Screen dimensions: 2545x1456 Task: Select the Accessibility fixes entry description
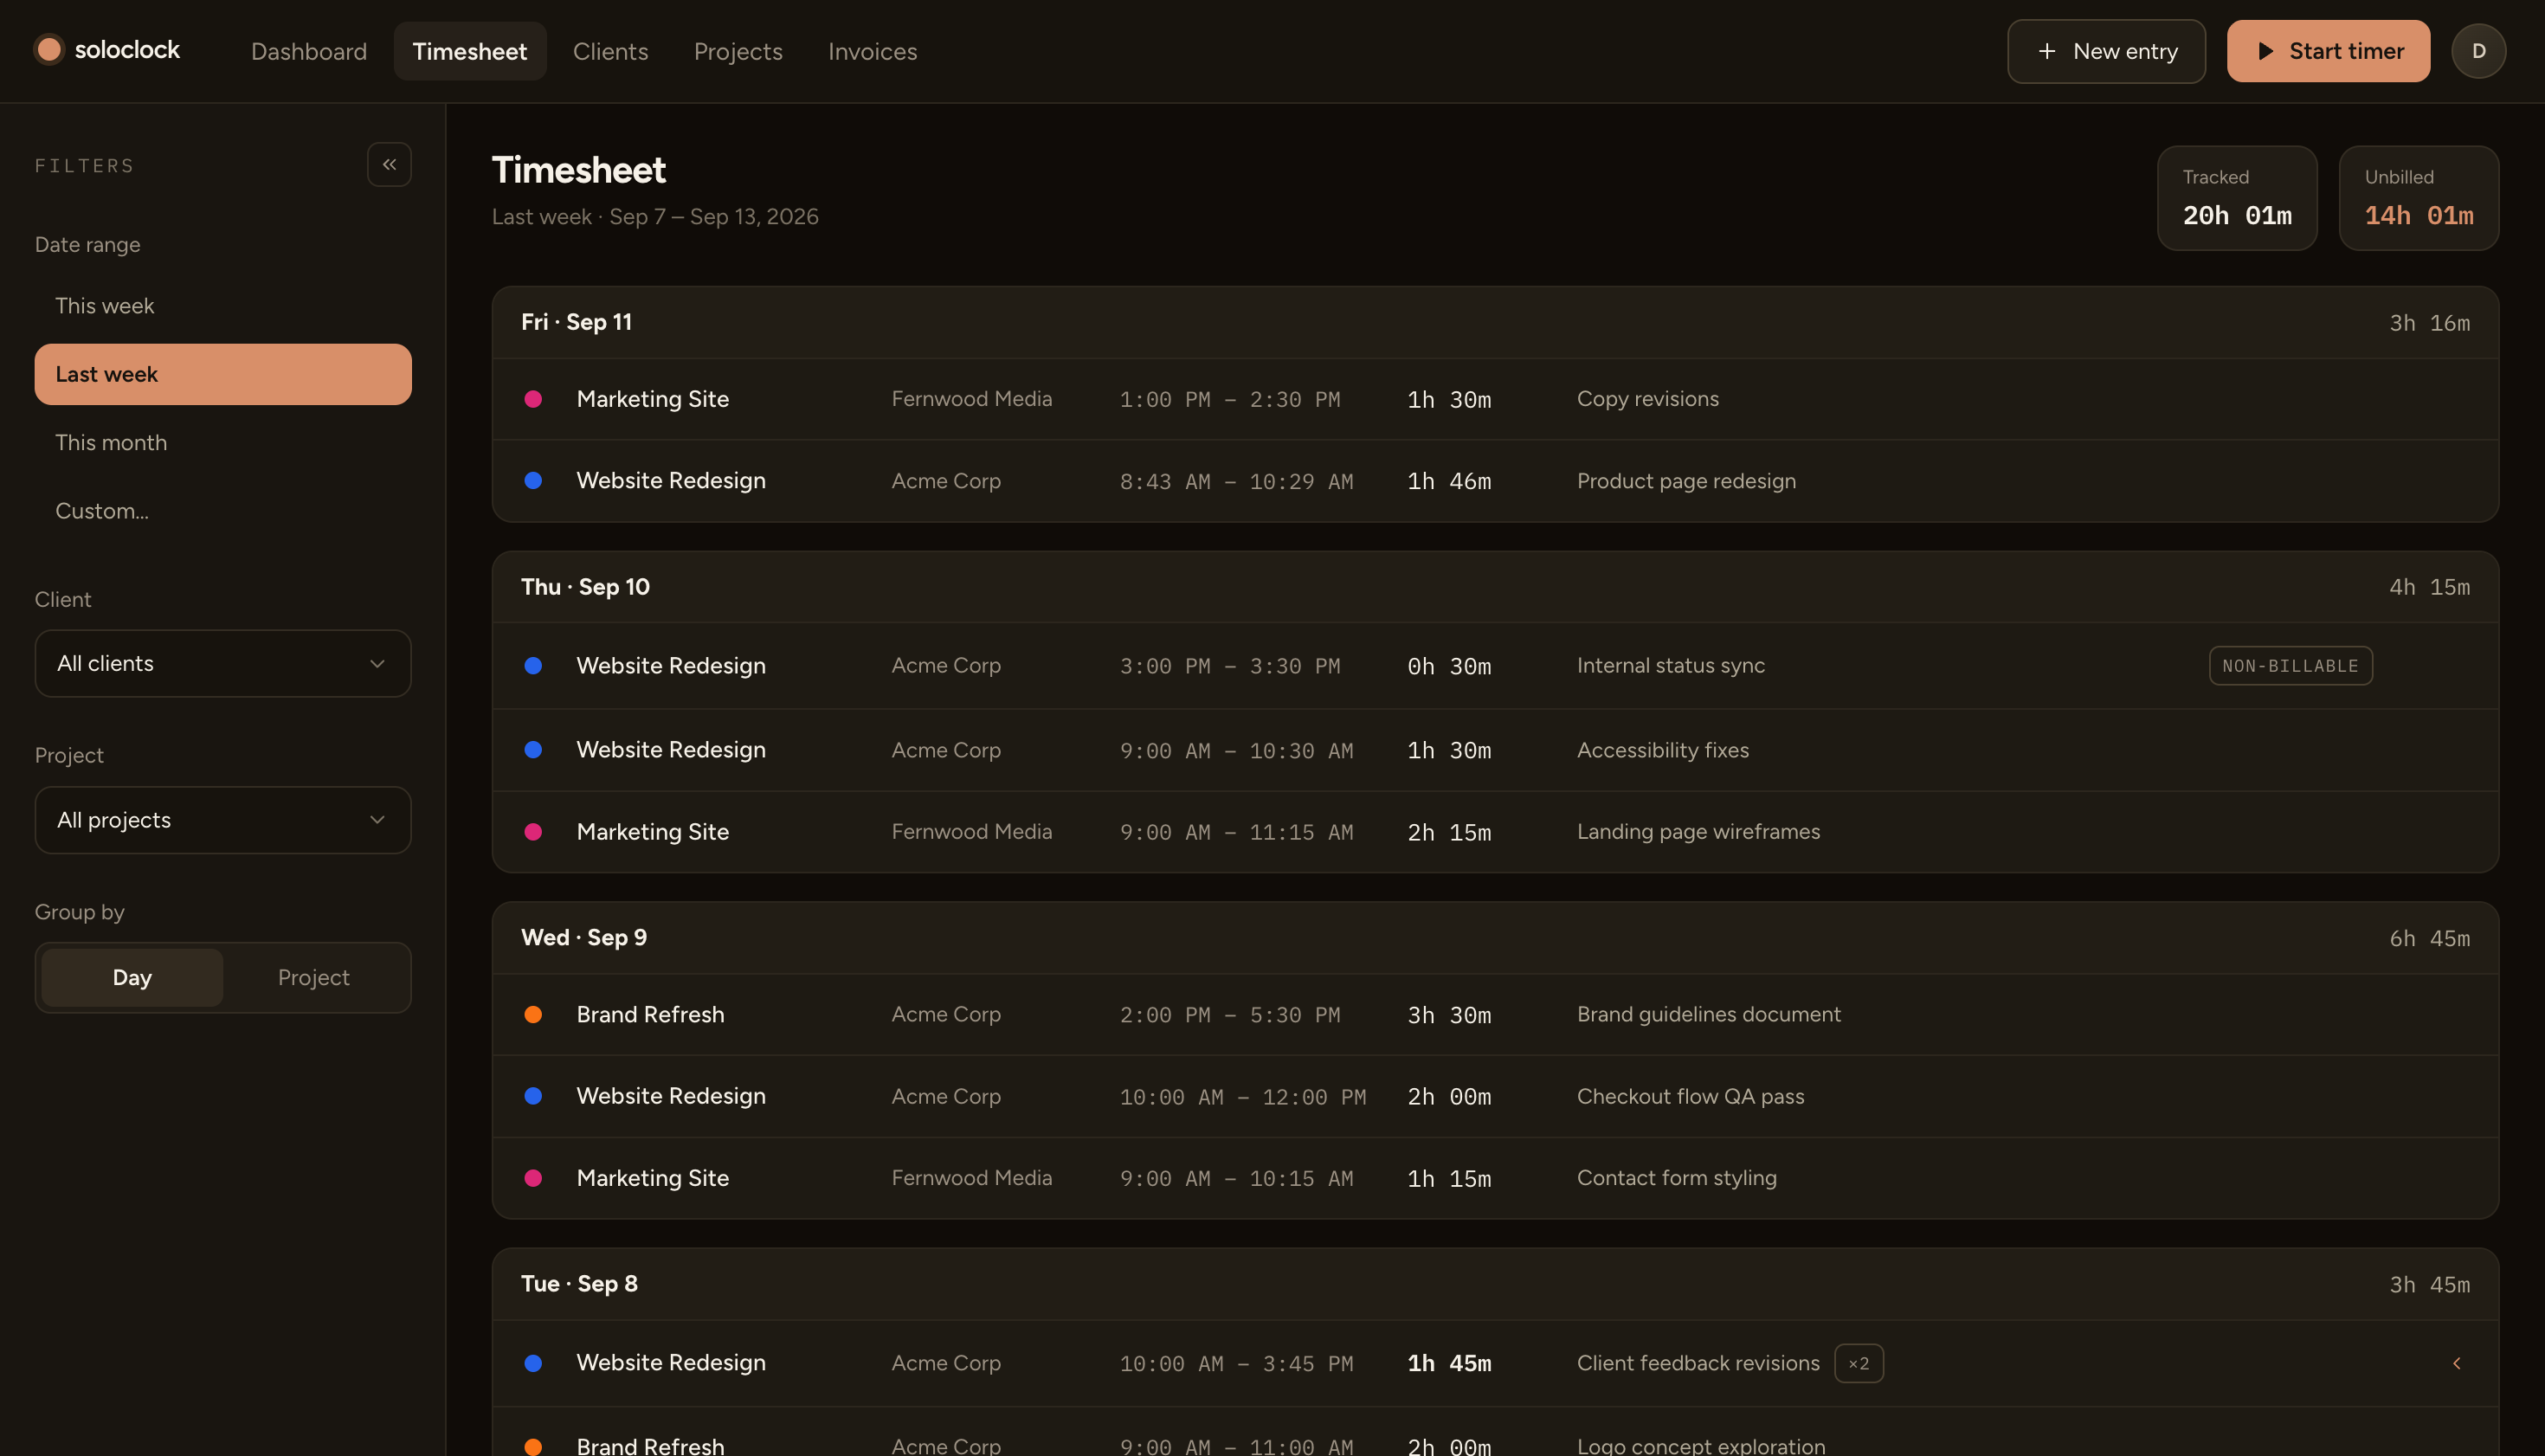point(1662,750)
